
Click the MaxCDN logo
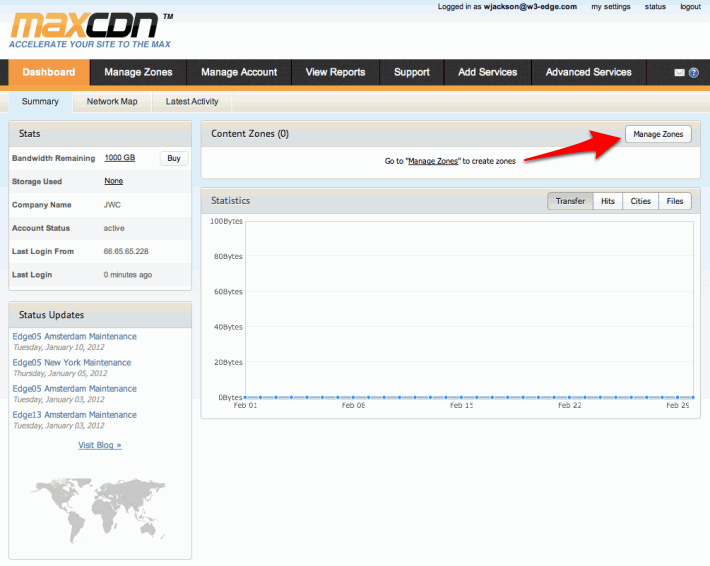point(91,30)
